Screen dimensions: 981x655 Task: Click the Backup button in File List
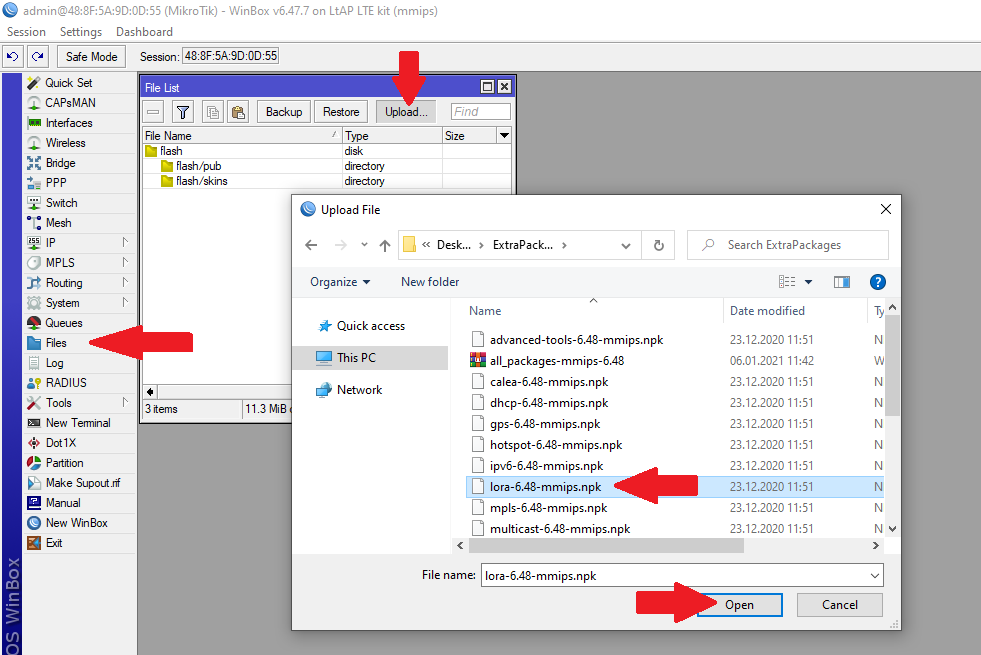[284, 112]
